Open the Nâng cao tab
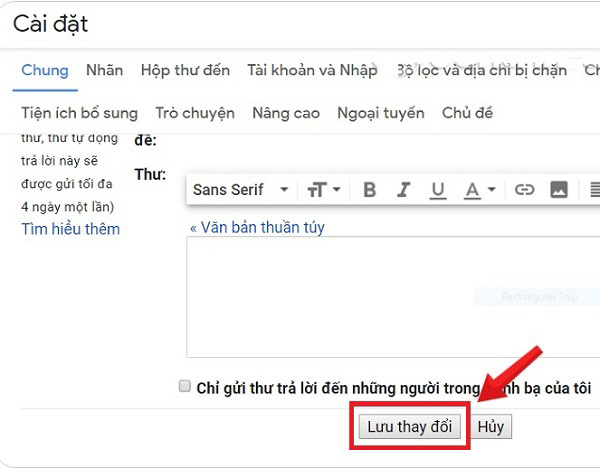The height and width of the screenshot is (468, 600). [286, 113]
